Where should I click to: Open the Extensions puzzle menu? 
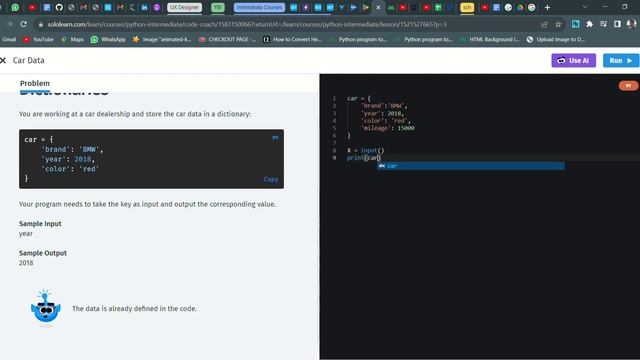[589, 24]
